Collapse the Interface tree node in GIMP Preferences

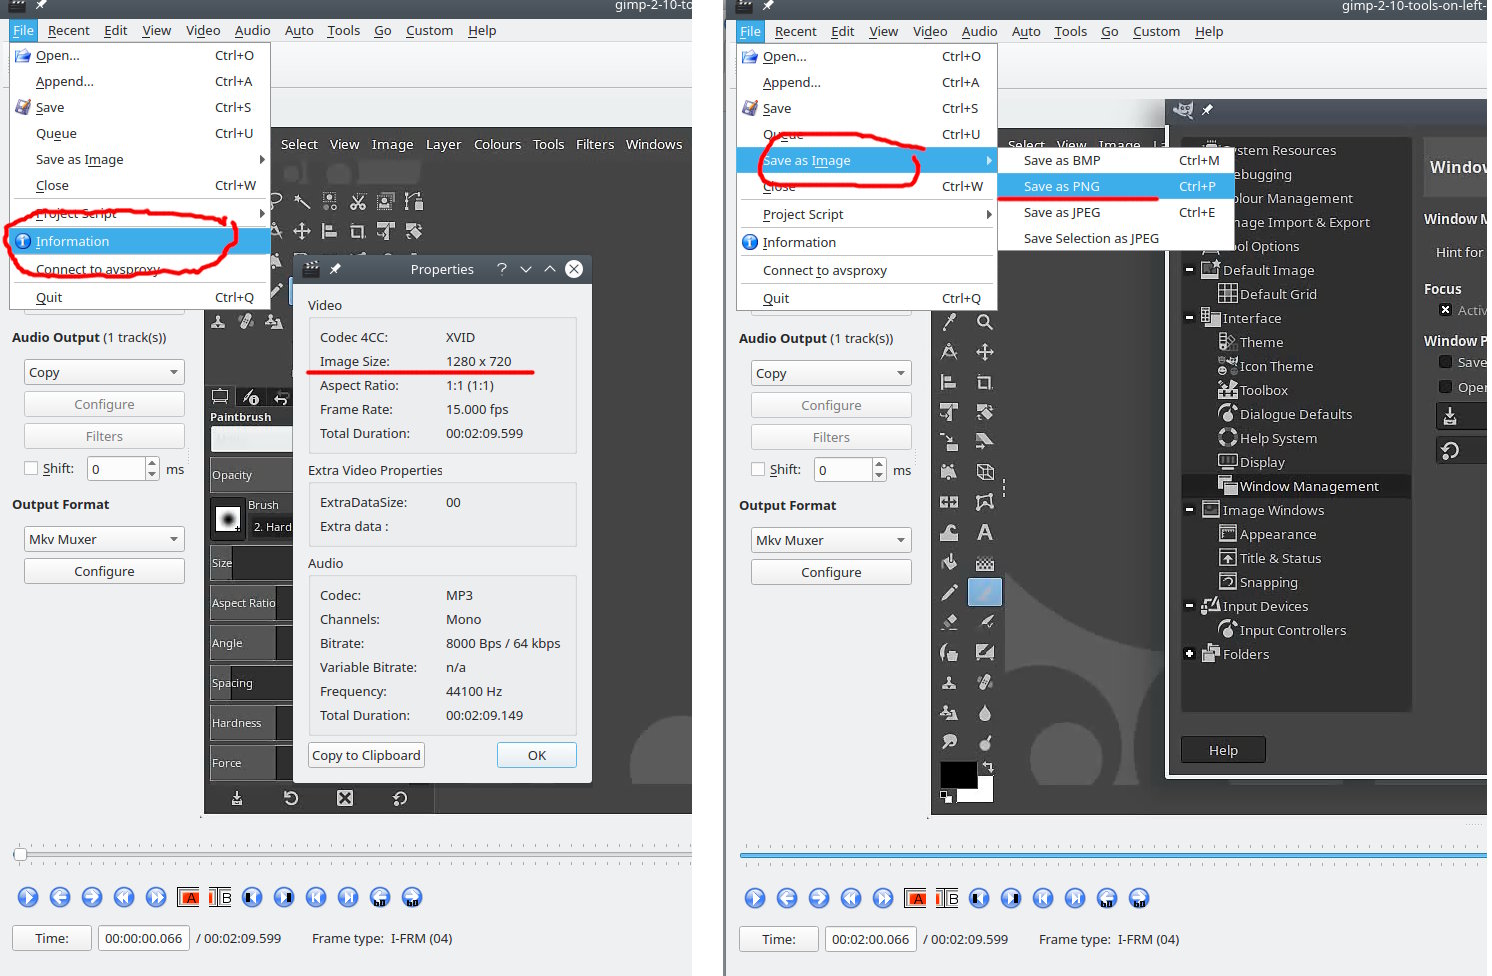(x=1189, y=318)
